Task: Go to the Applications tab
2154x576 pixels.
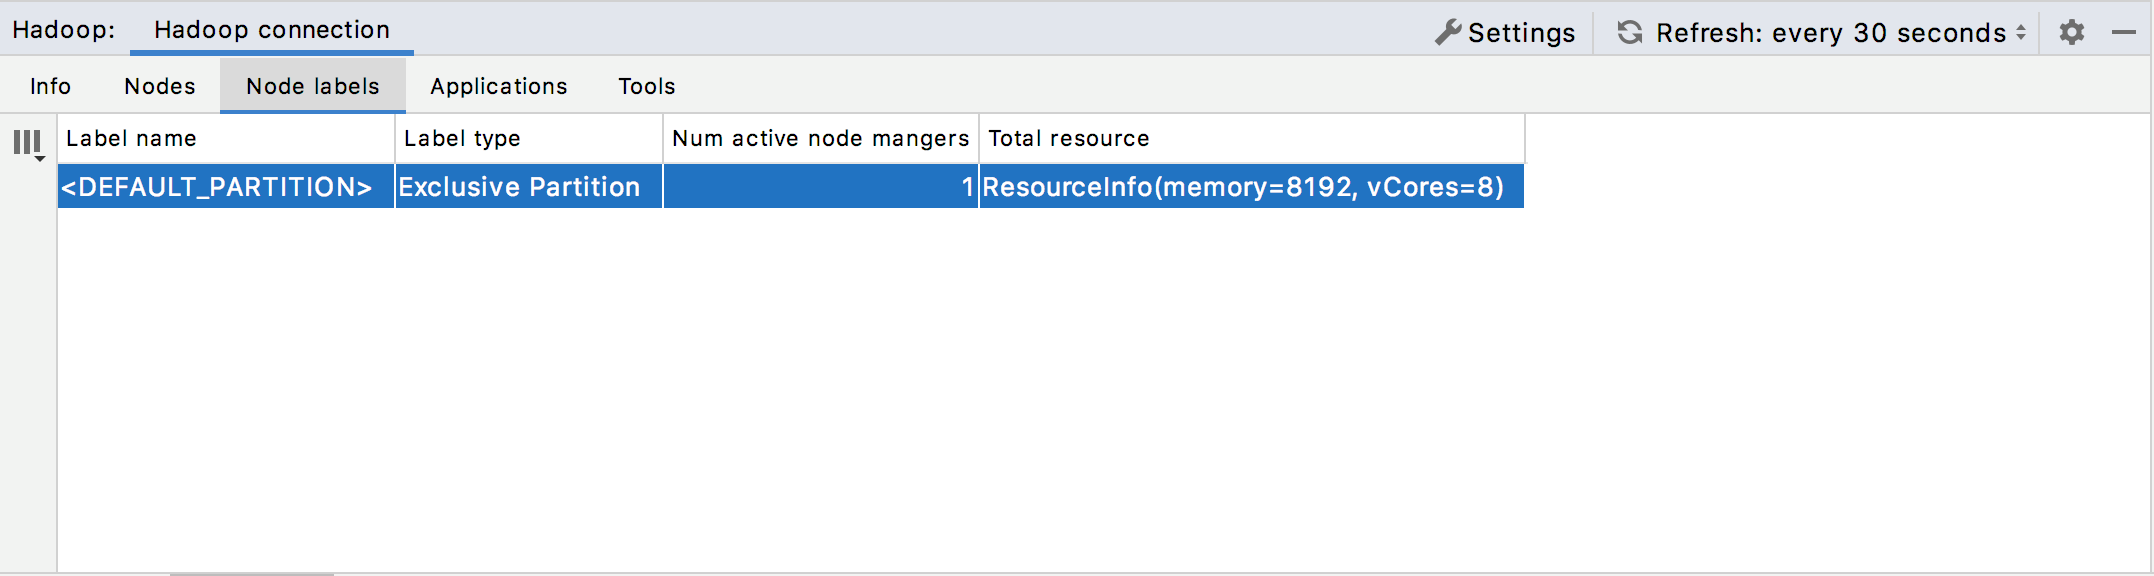Action: [x=498, y=86]
